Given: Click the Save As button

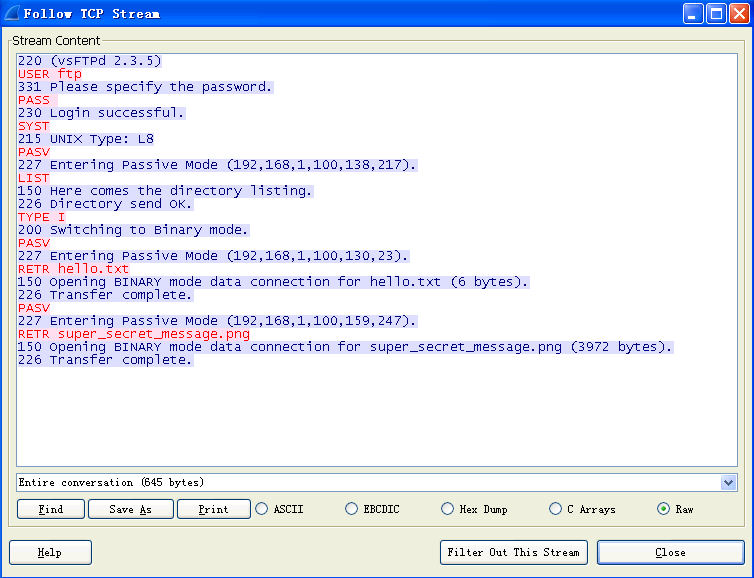Looking at the screenshot, I should tap(130, 509).
